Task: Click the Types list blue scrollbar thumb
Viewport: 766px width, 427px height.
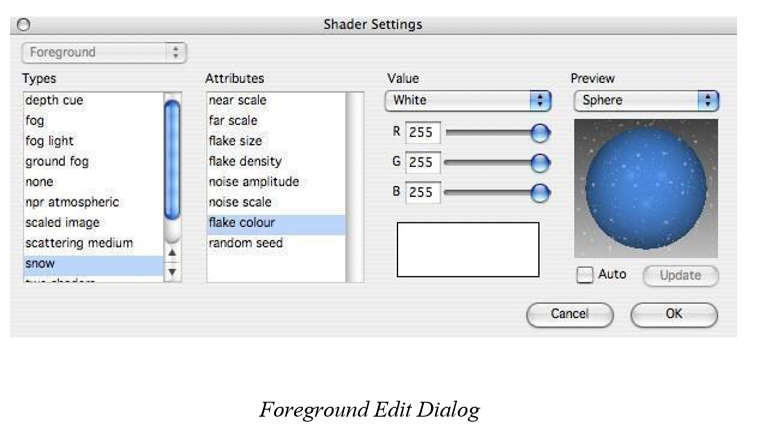Action: (x=172, y=160)
